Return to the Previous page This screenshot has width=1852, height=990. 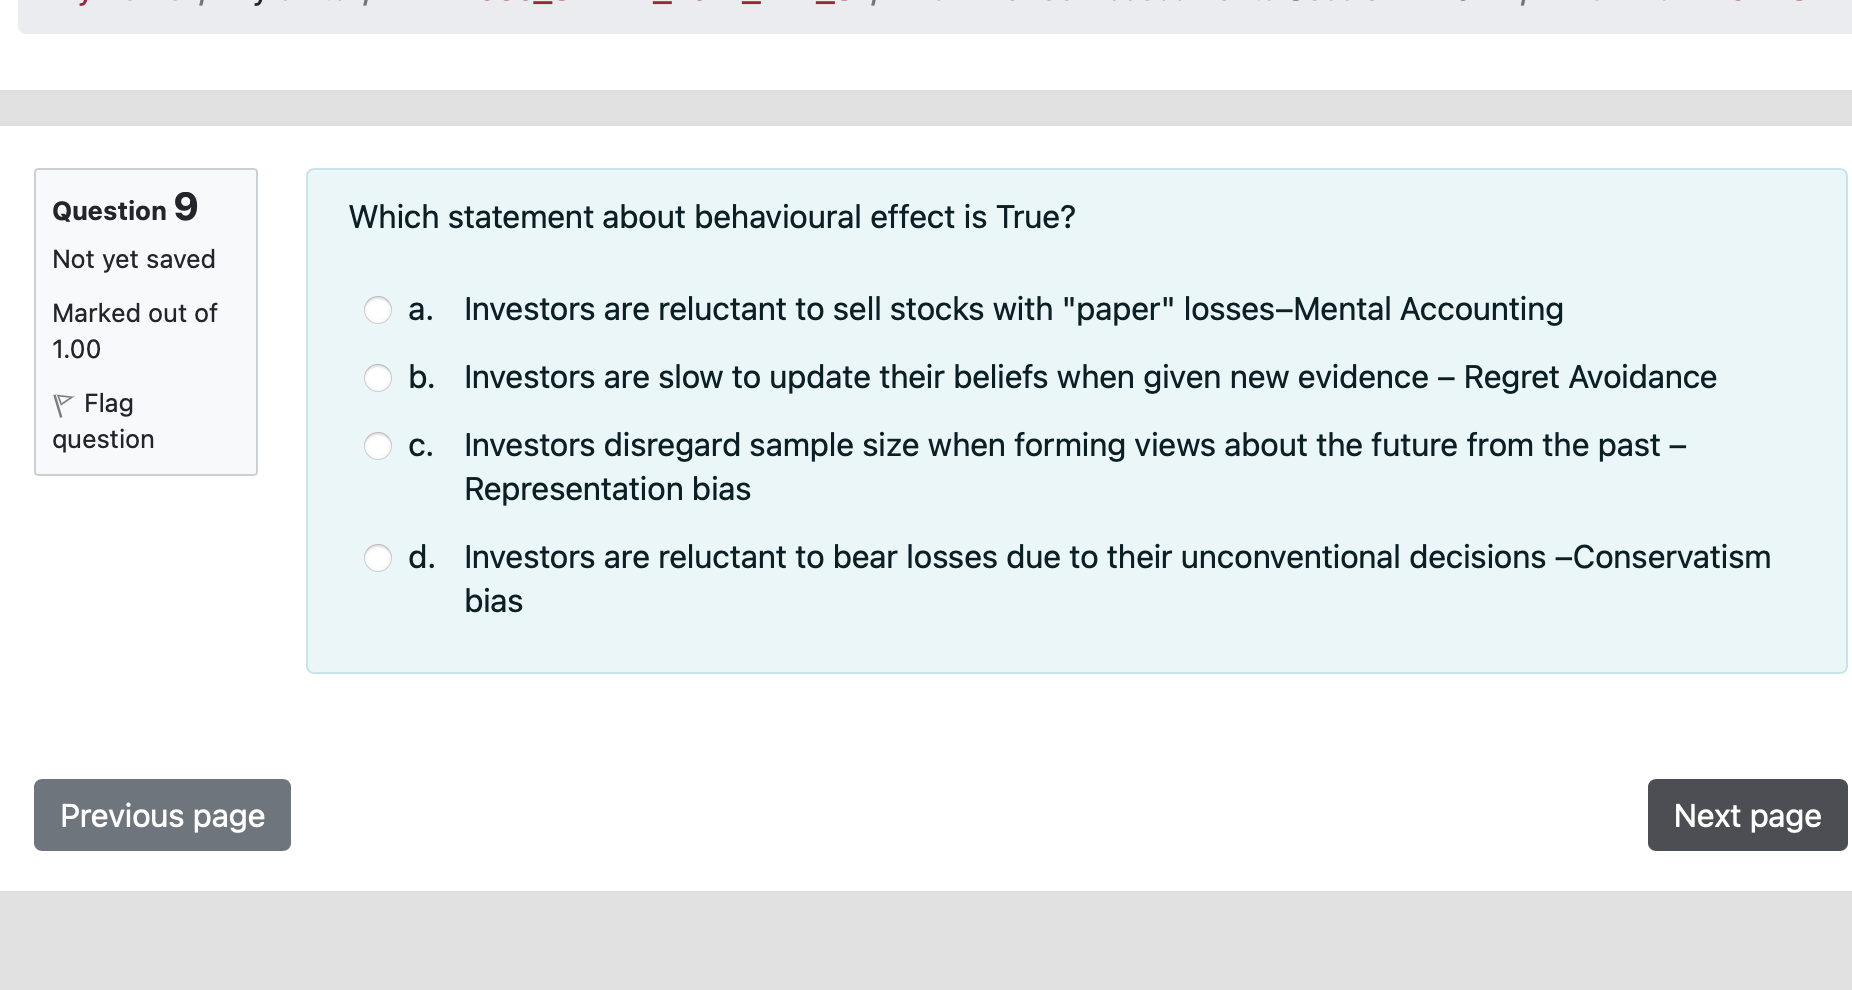(x=161, y=815)
